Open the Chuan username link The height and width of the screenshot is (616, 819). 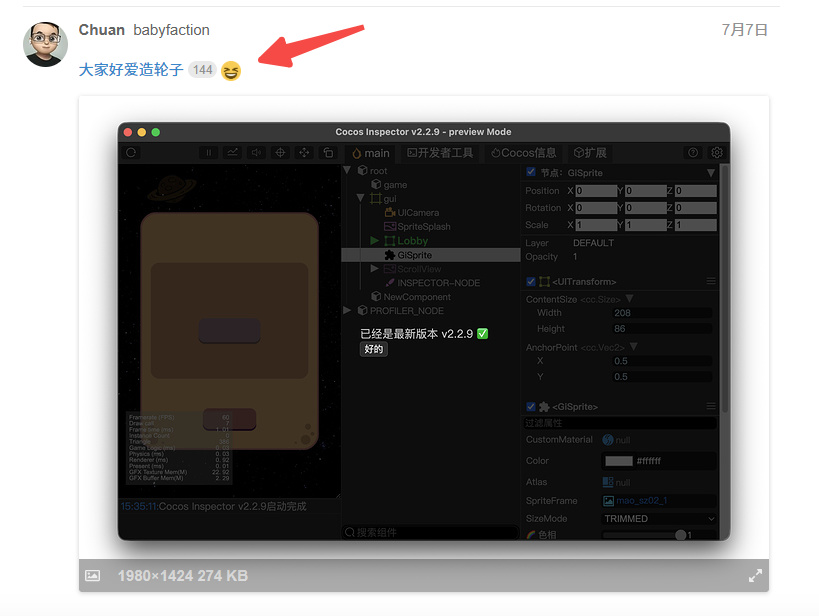101,30
